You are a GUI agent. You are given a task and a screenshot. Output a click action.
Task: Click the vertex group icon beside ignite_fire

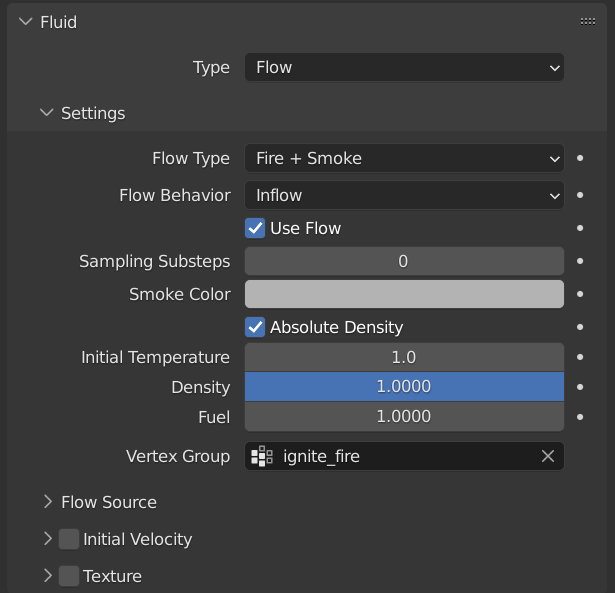tap(262, 456)
